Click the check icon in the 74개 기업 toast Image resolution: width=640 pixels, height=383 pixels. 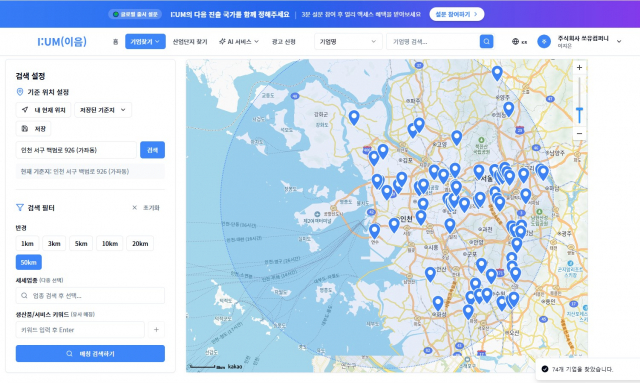point(544,369)
